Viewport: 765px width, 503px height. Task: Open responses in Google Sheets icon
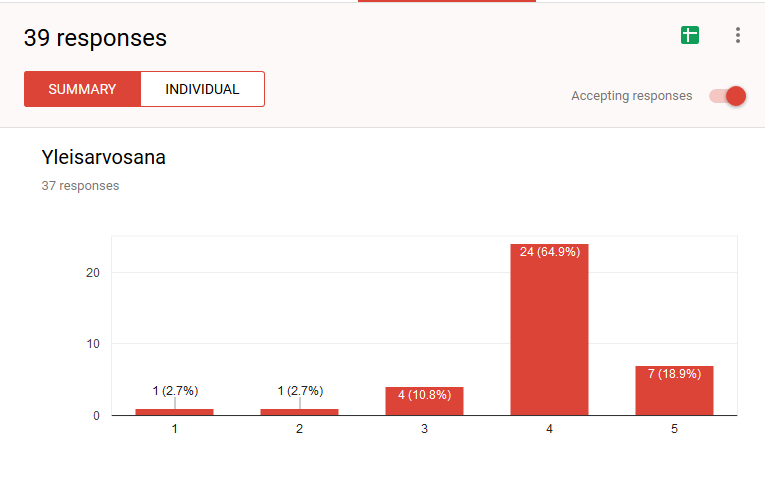[x=689, y=36]
